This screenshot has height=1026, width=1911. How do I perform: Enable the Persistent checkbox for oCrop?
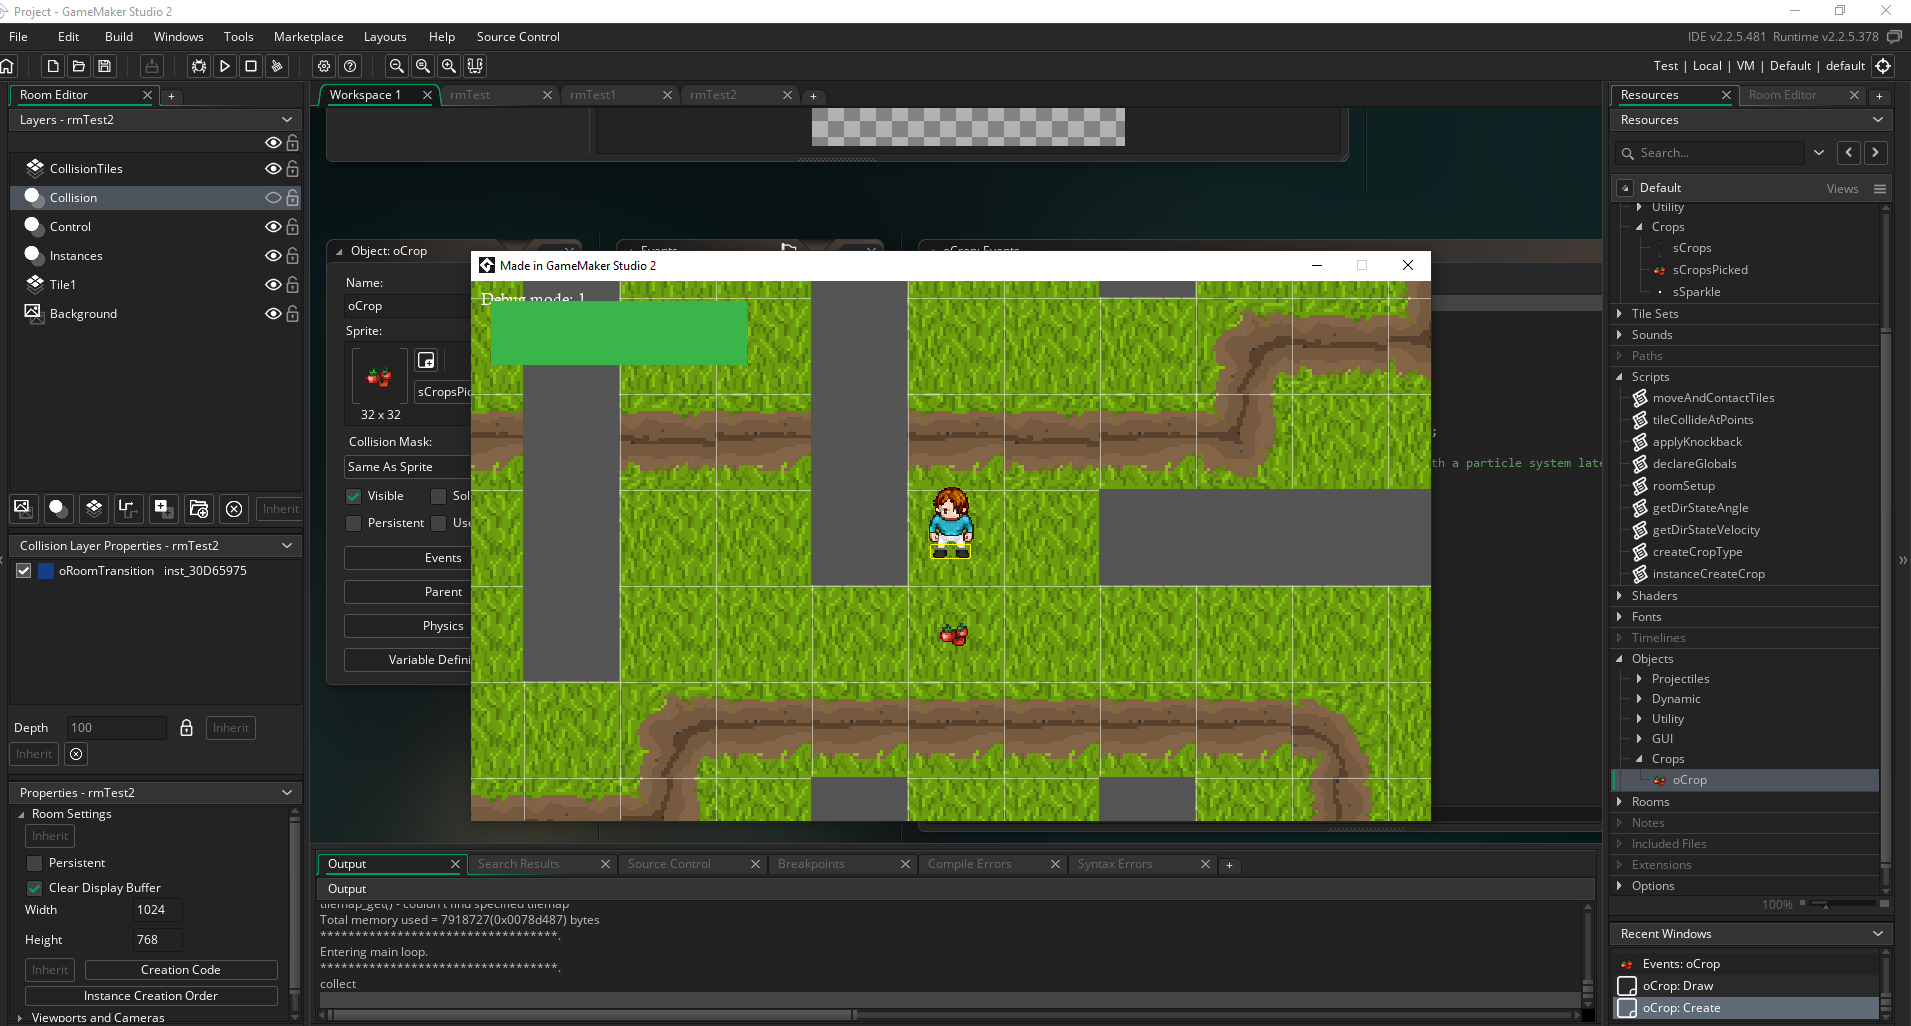(353, 523)
